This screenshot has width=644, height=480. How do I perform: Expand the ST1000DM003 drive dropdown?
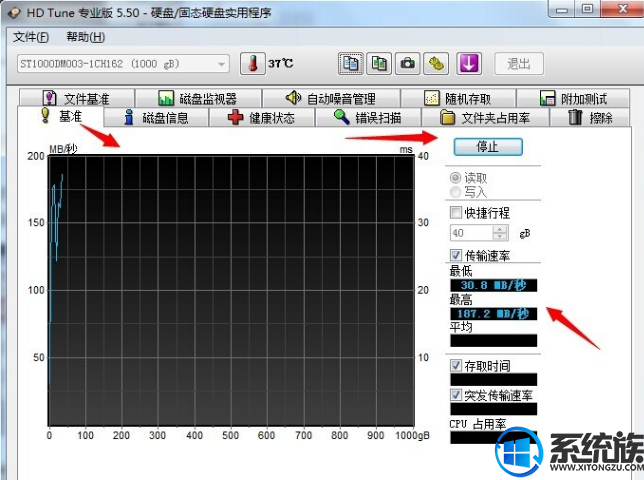(221, 64)
